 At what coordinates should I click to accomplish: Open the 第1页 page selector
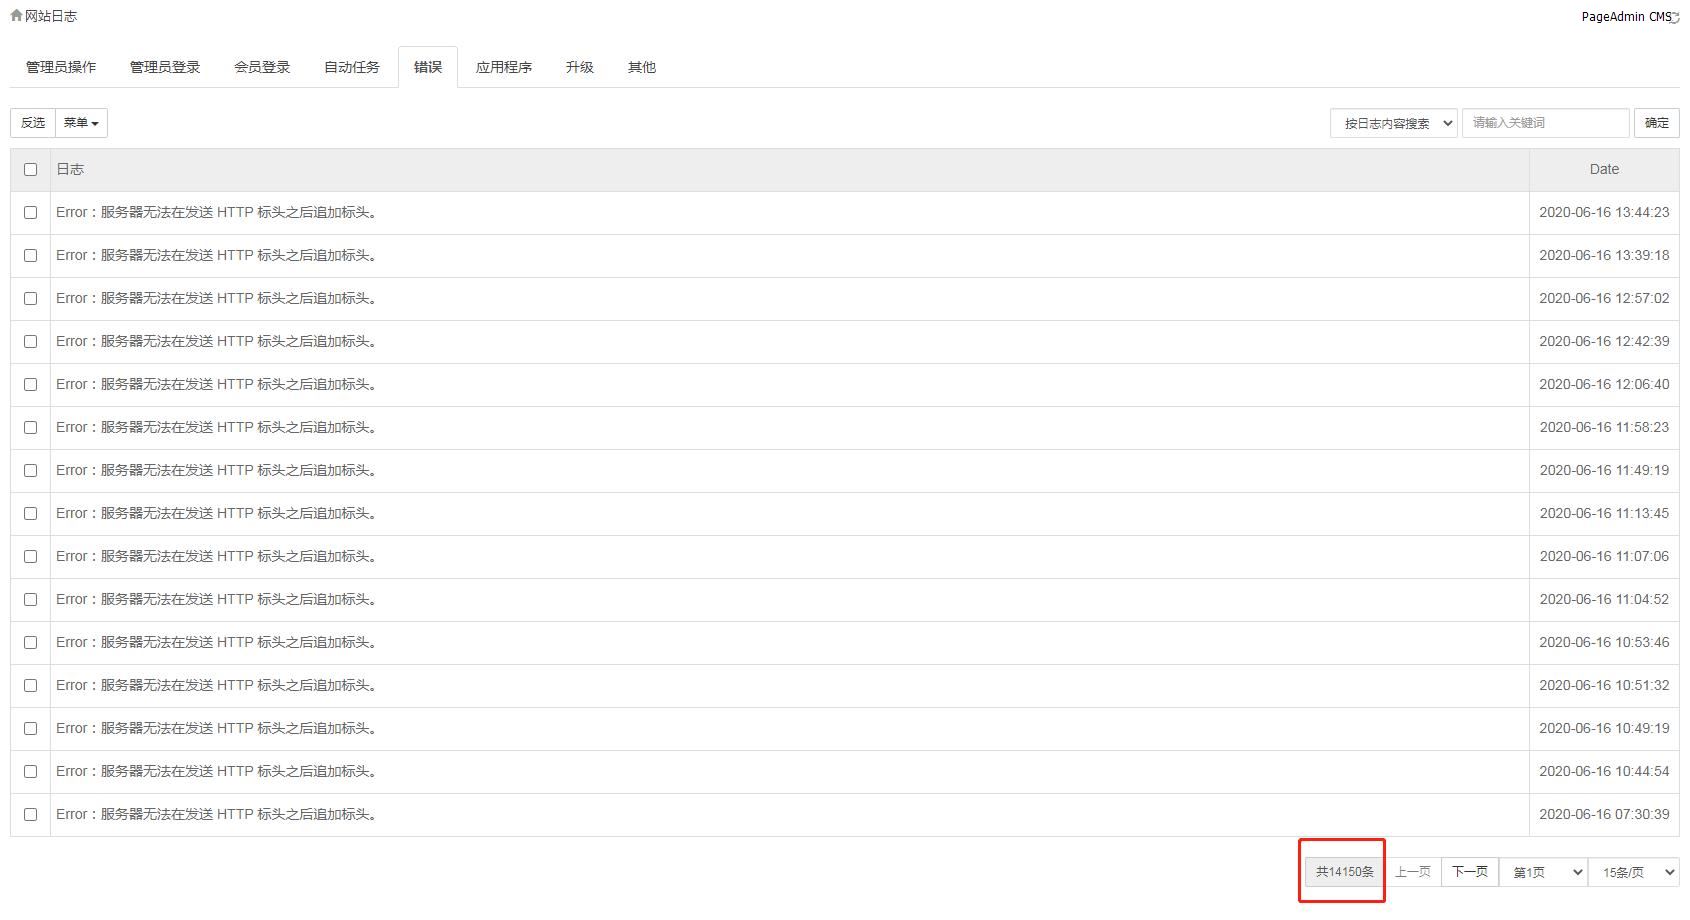[x=1543, y=872]
